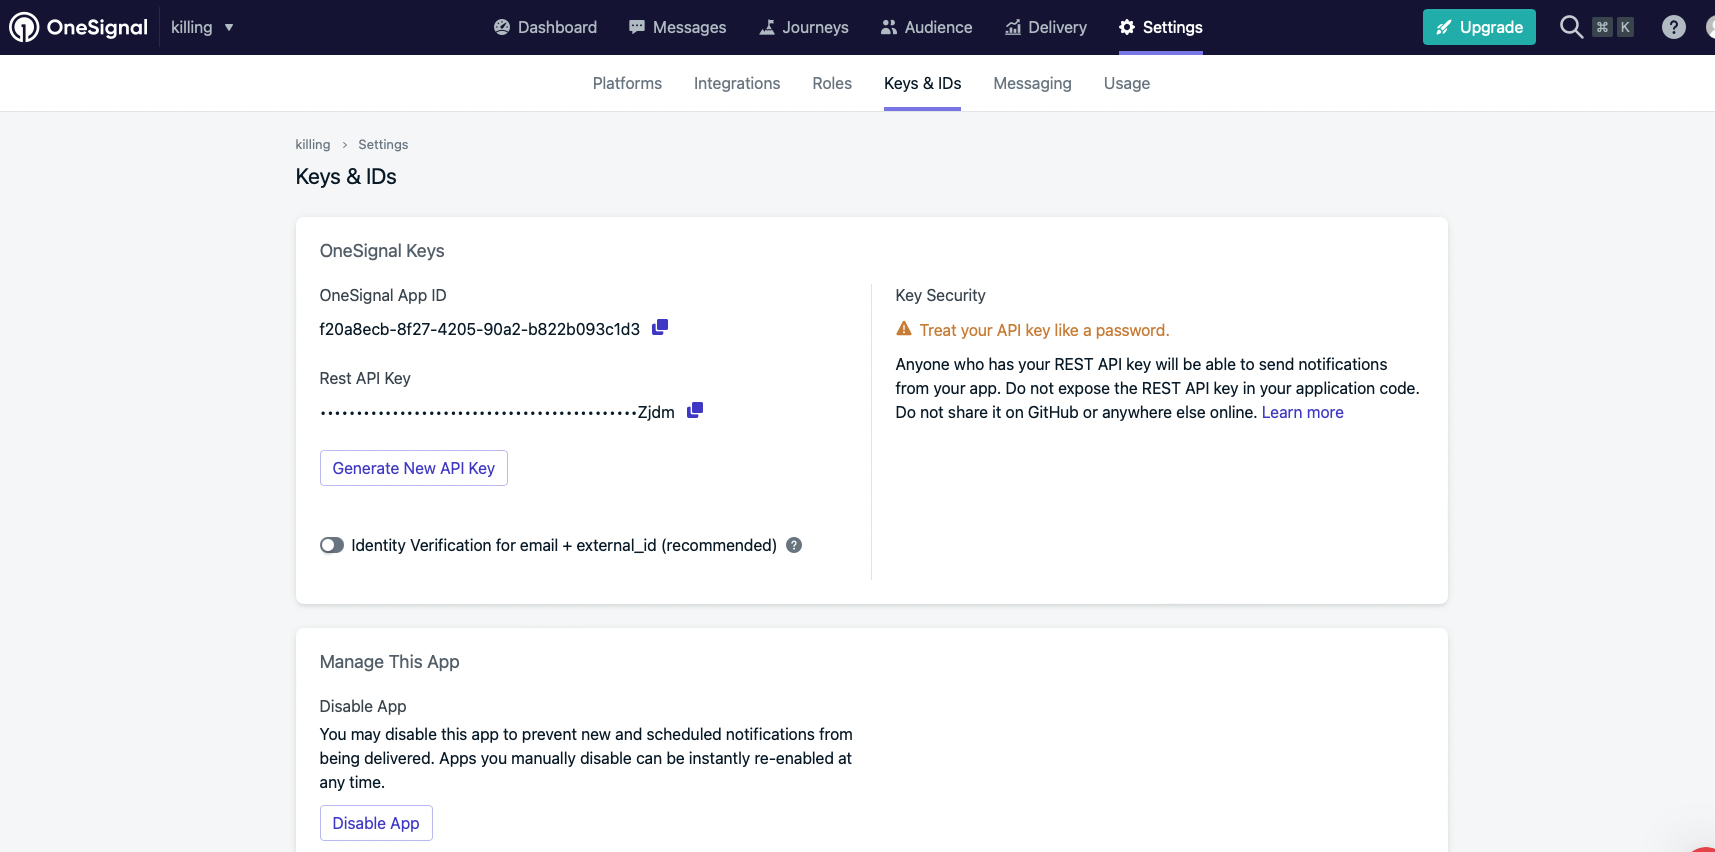This screenshot has height=852, width=1715.
Task: Select the Settings nav item
Action: (x=1160, y=27)
